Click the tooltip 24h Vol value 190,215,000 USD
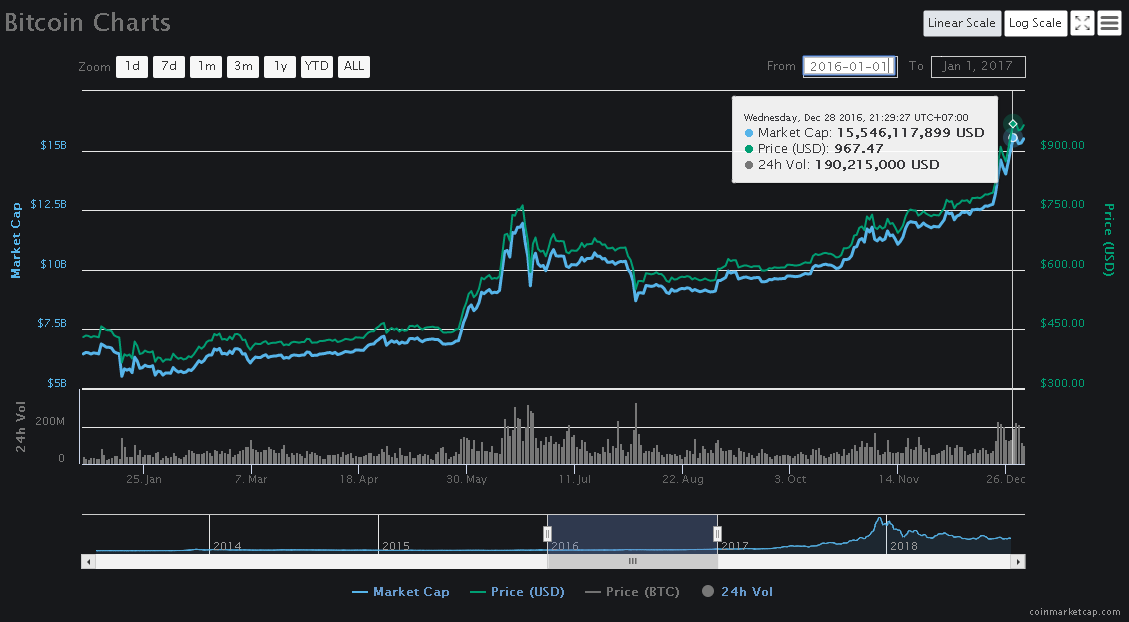1129x622 pixels. (877, 165)
